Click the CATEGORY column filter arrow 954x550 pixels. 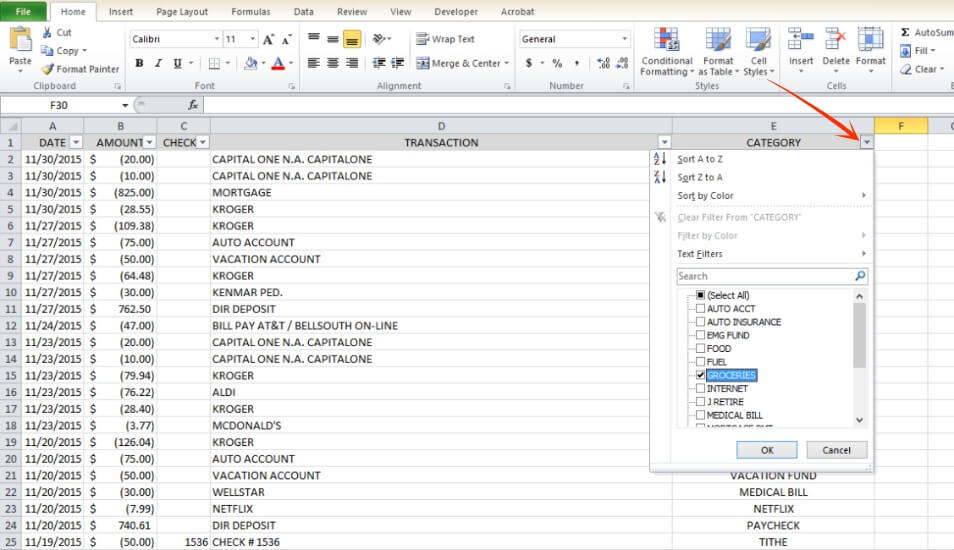click(866, 142)
